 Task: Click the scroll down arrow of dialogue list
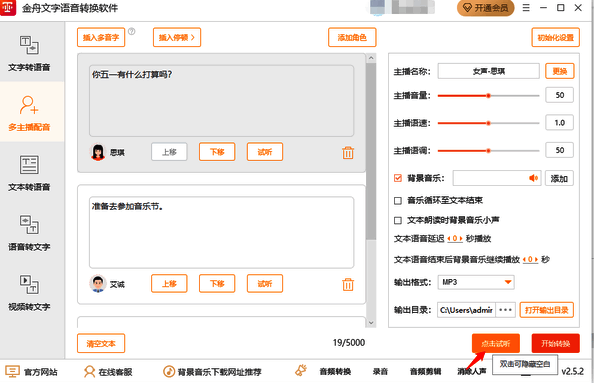371,323
